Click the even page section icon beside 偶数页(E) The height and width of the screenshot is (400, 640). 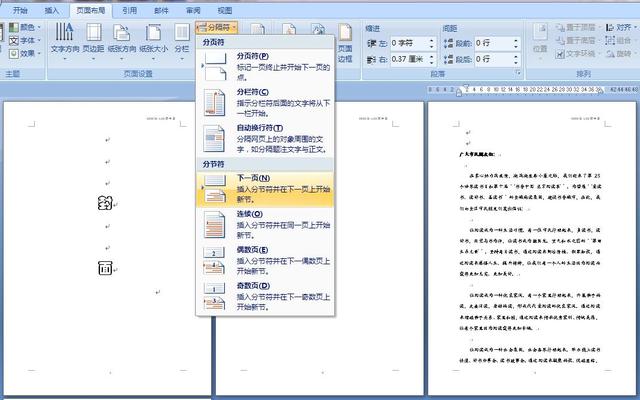coord(214,260)
